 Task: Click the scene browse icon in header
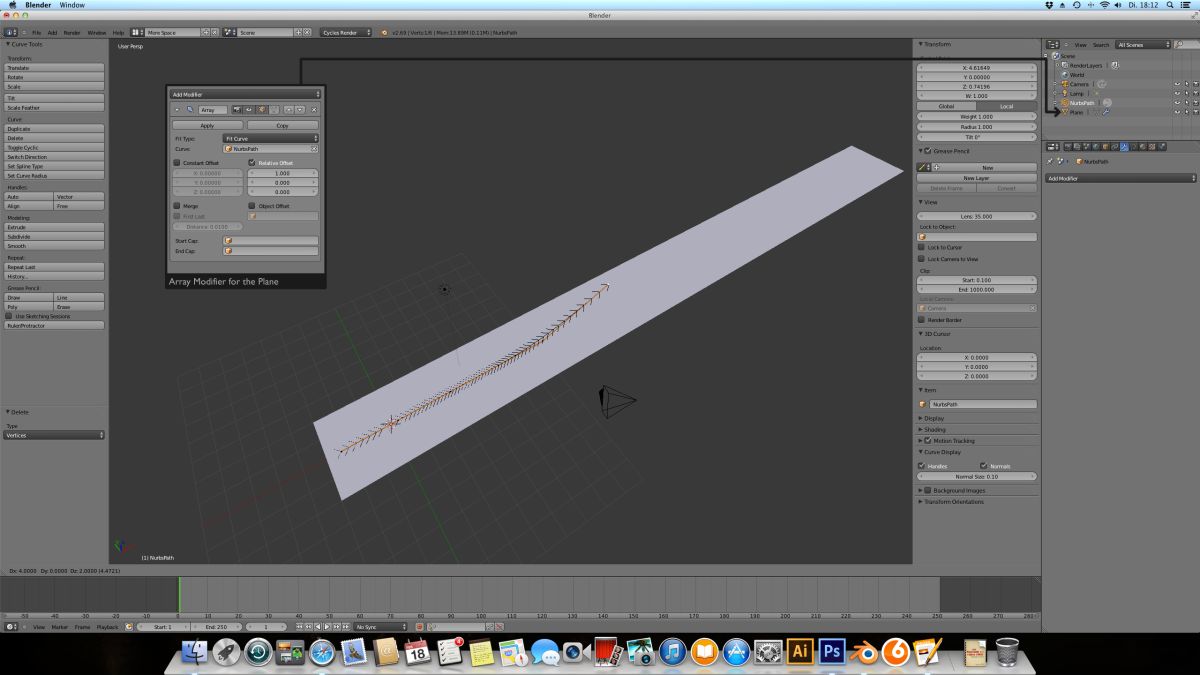coord(228,32)
